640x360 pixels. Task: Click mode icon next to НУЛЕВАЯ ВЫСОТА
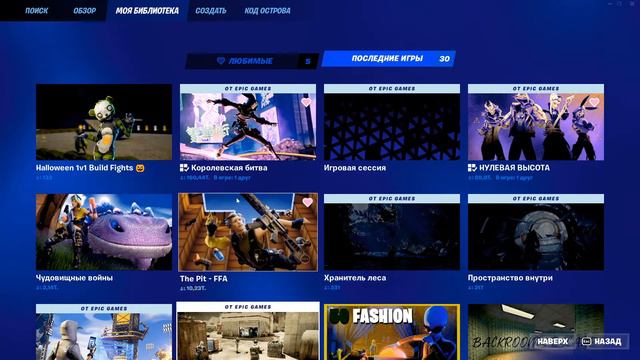coord(472,168)
